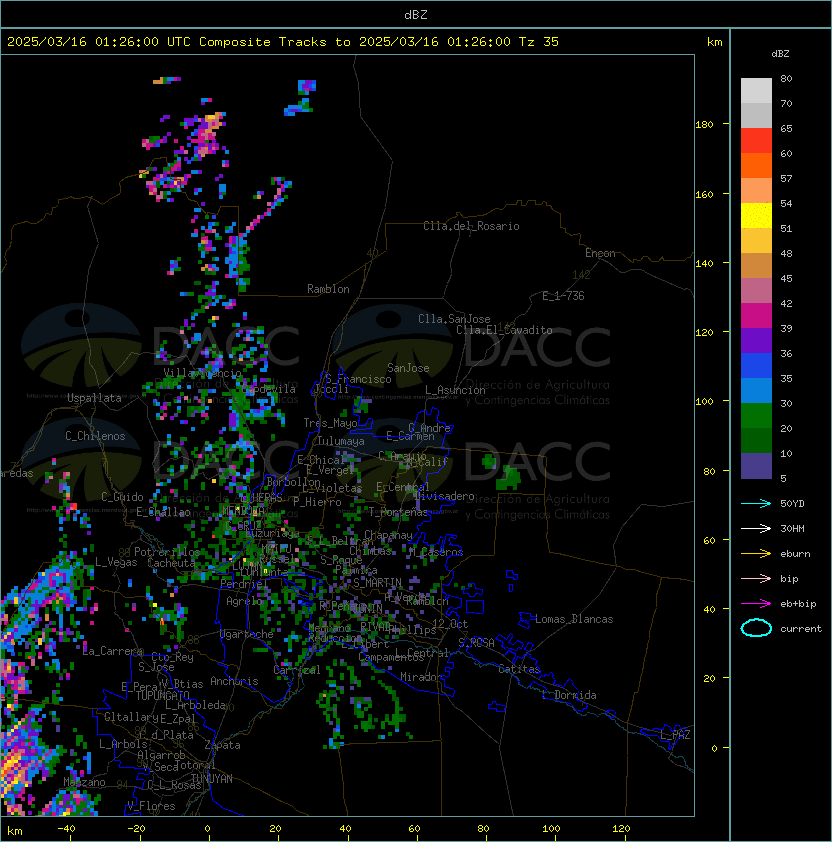Click the -20 tick on the bottom axis
The image size is (832, 842).
tap(136, 828)
